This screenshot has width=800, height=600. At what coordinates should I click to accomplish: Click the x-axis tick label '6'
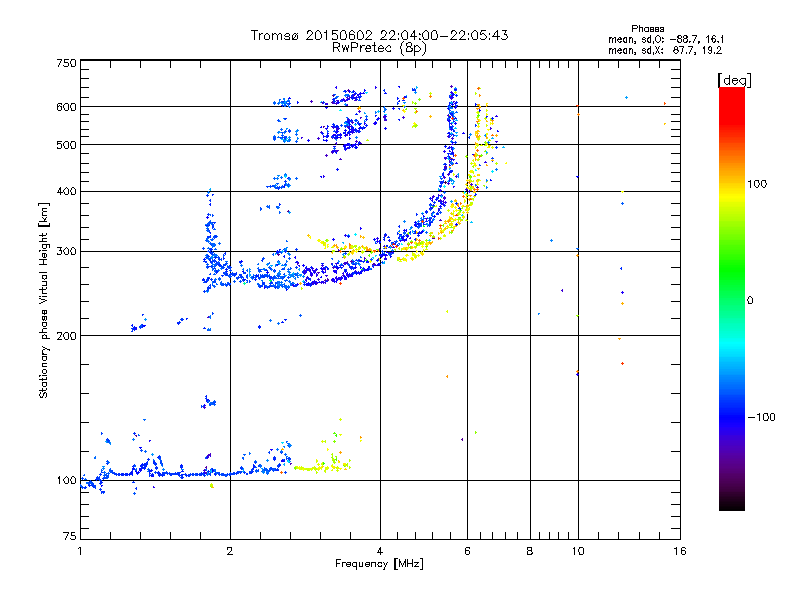[x=467, y=551]
